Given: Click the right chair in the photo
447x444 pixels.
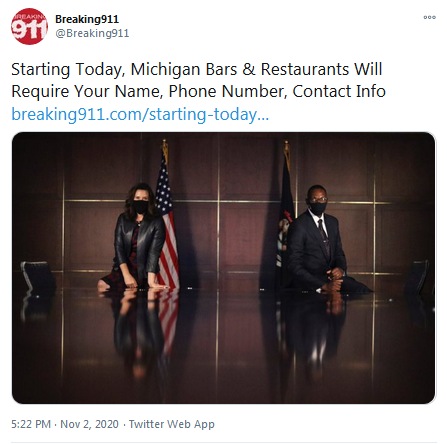Looking at the screenshot, I should pos(417,277).
